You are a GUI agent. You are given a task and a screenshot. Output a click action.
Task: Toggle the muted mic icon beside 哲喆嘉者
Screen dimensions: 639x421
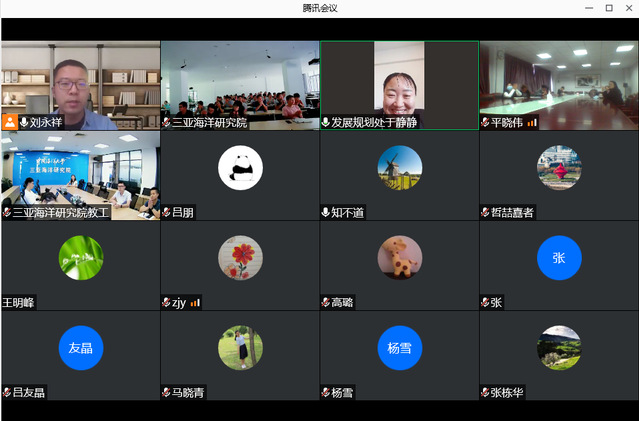485,212
